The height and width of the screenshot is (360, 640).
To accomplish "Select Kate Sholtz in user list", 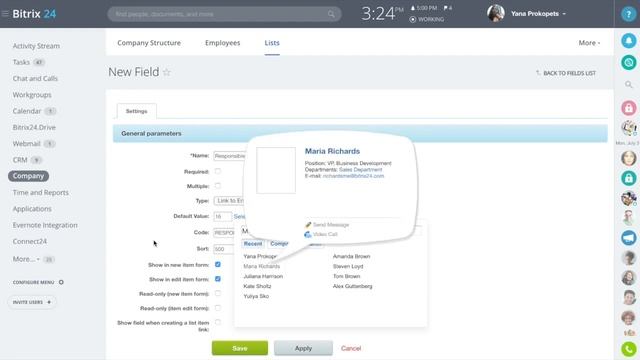I will tap(257, 286).
